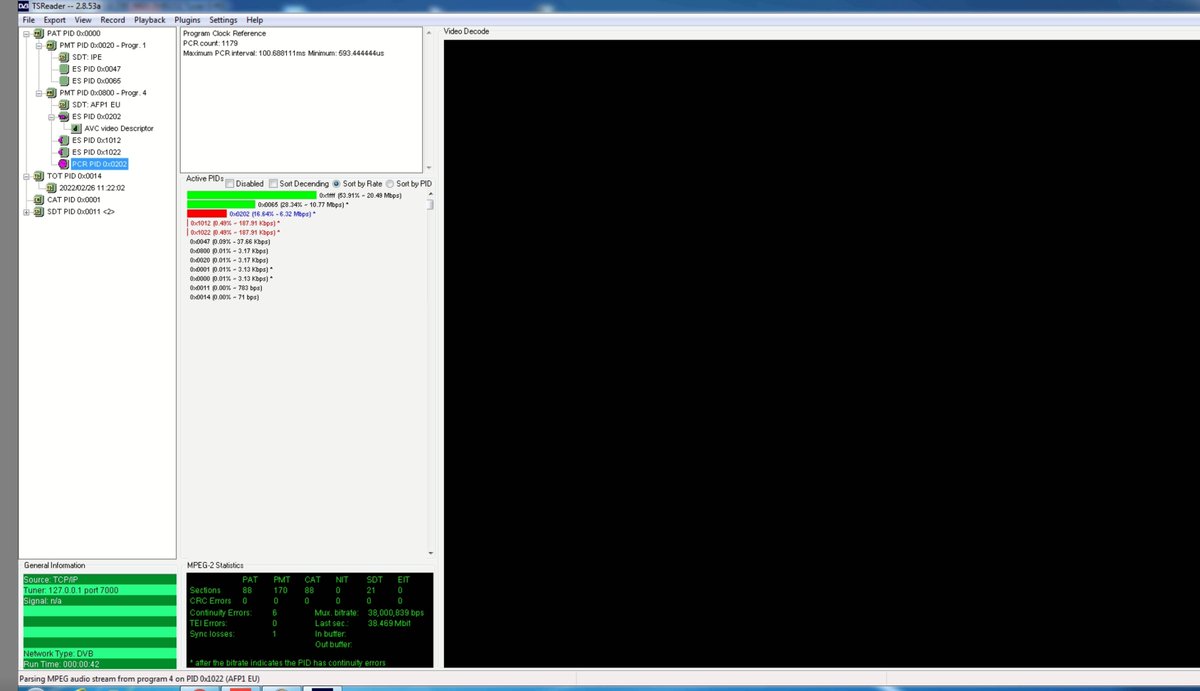Screen dimensions: 1200x691
Task: Select the 0x0047 (0.09% - 37.66 Kbps) row
Action: 229,241
